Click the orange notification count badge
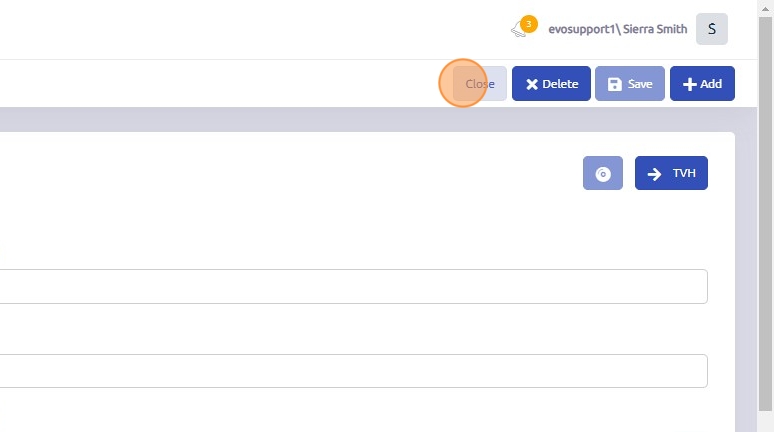Screen dimensions: 774x432 tap(528, 23)
